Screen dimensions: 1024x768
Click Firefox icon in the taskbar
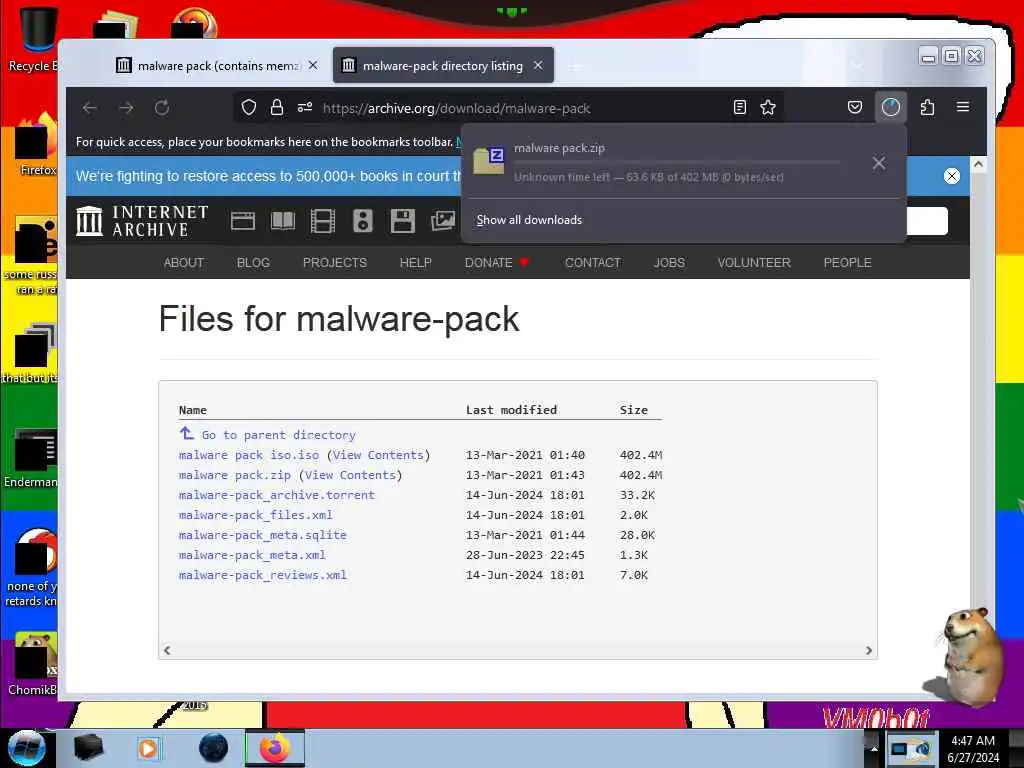275,748
